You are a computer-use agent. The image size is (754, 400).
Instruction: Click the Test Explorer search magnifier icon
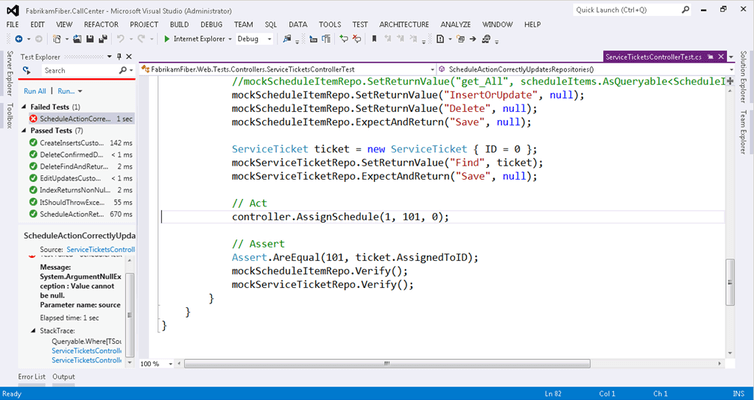[123, 71]
